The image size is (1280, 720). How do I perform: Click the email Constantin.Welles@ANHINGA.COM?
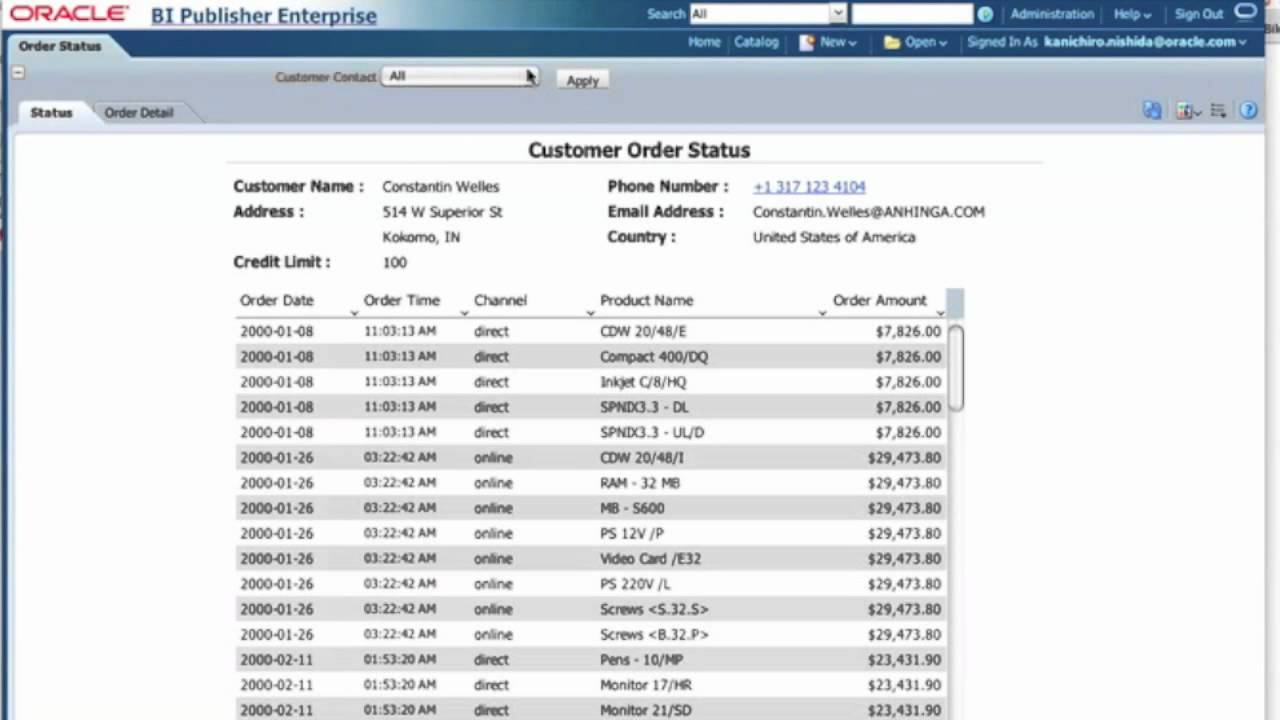pyautogui.click(x=869, y=212)
